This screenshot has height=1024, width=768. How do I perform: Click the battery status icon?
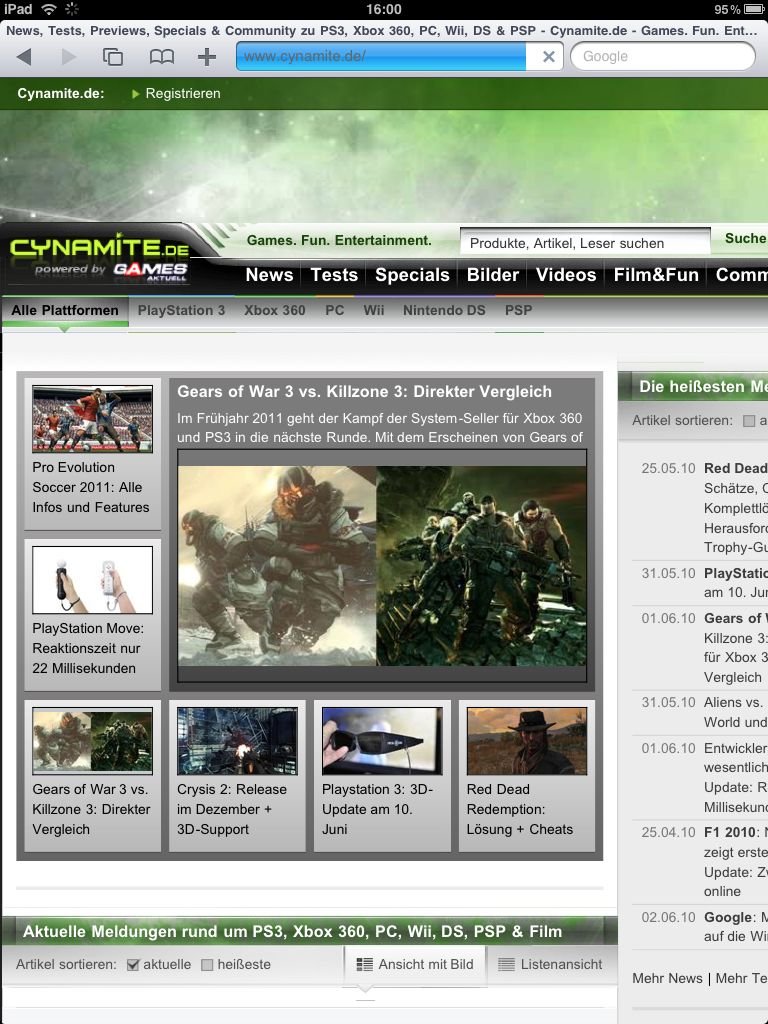pos(754,9)
